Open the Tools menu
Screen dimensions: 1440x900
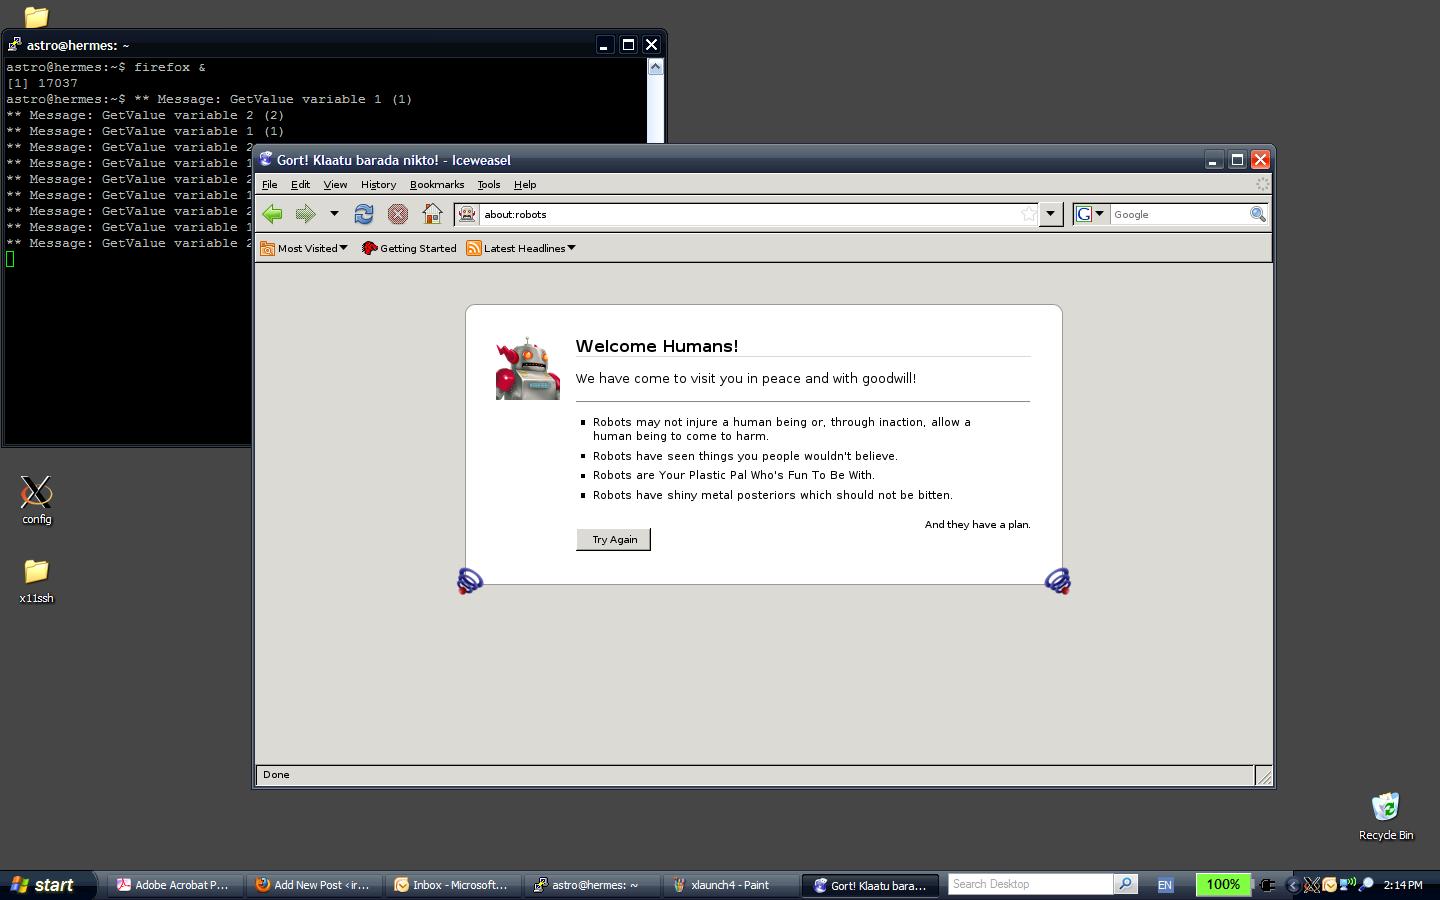[x=489, y=185]
